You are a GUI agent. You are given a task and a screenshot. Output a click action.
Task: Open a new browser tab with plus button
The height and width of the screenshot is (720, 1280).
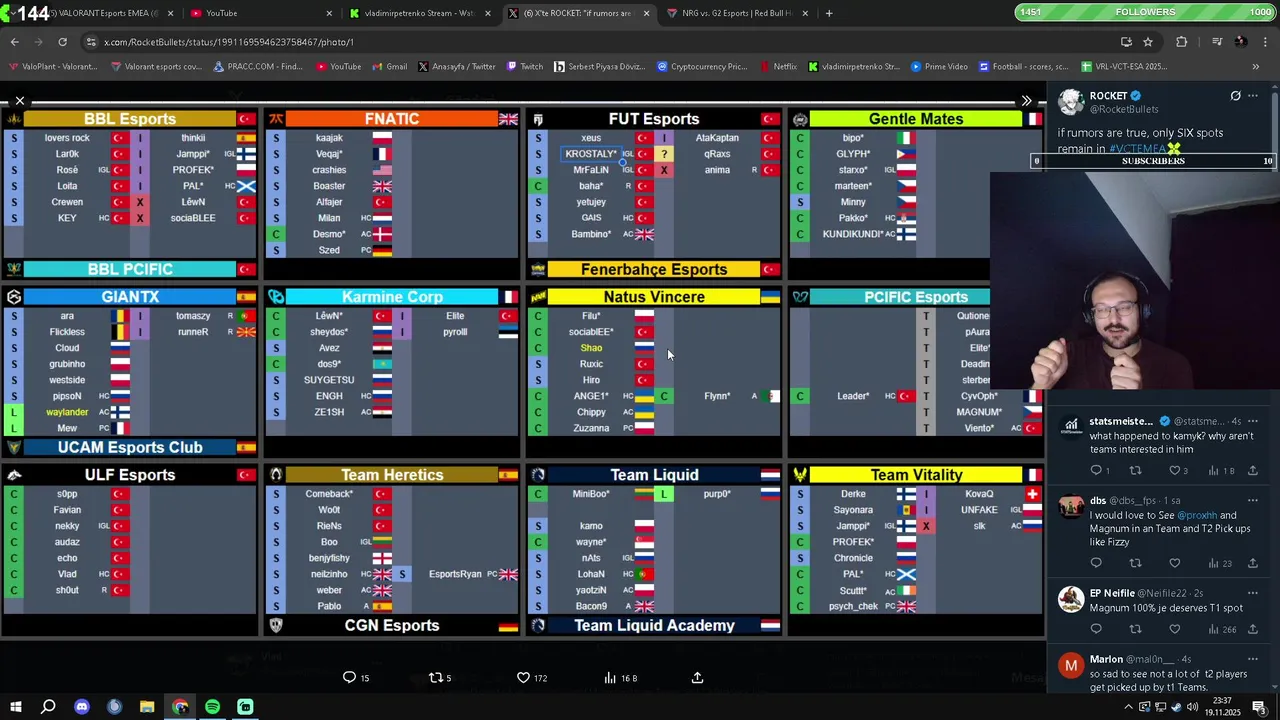[x=829, y=13]
